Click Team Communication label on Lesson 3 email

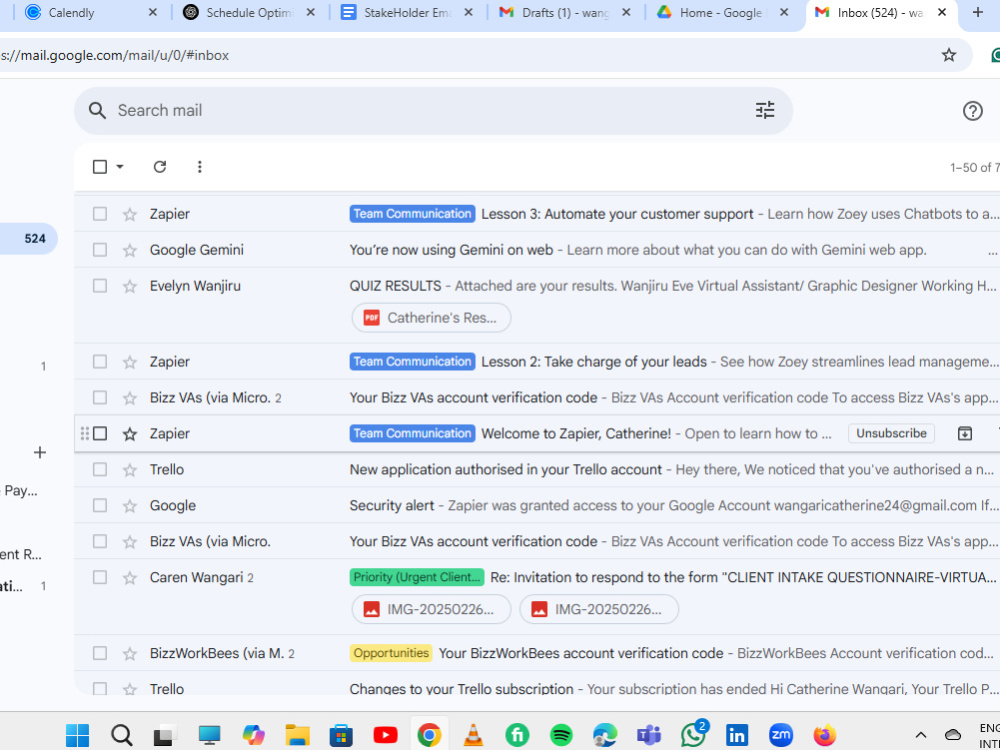(412, 214)
